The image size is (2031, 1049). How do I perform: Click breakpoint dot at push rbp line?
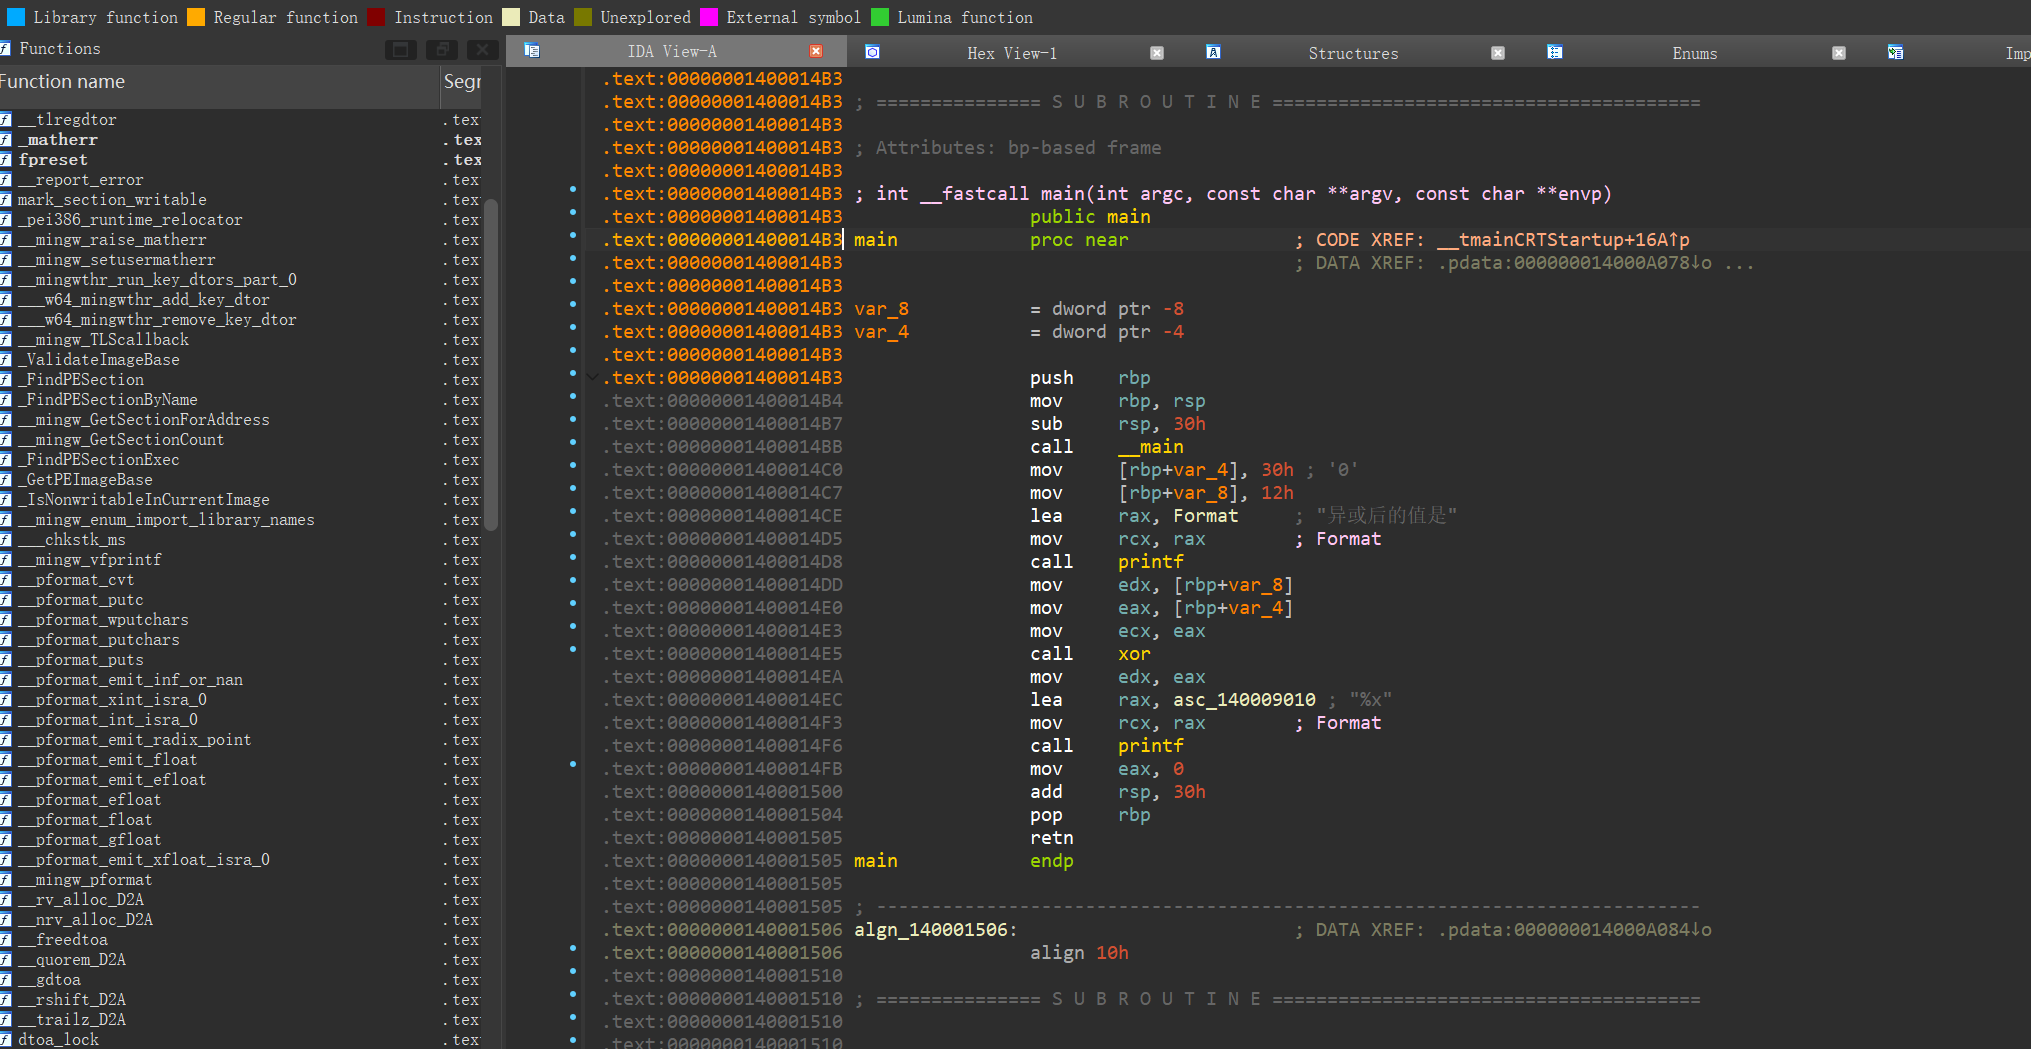[573, 374]
